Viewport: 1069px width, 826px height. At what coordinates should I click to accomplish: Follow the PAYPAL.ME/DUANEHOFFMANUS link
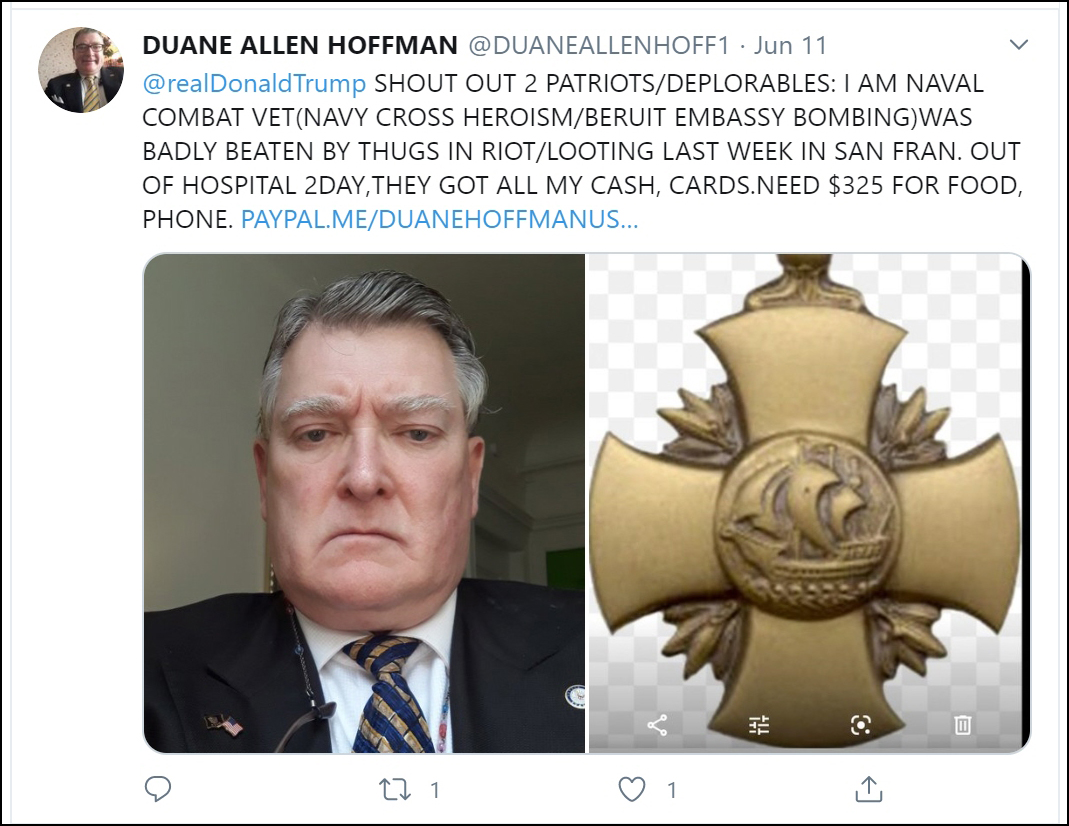pyautogui.click(x=440, y=219)
